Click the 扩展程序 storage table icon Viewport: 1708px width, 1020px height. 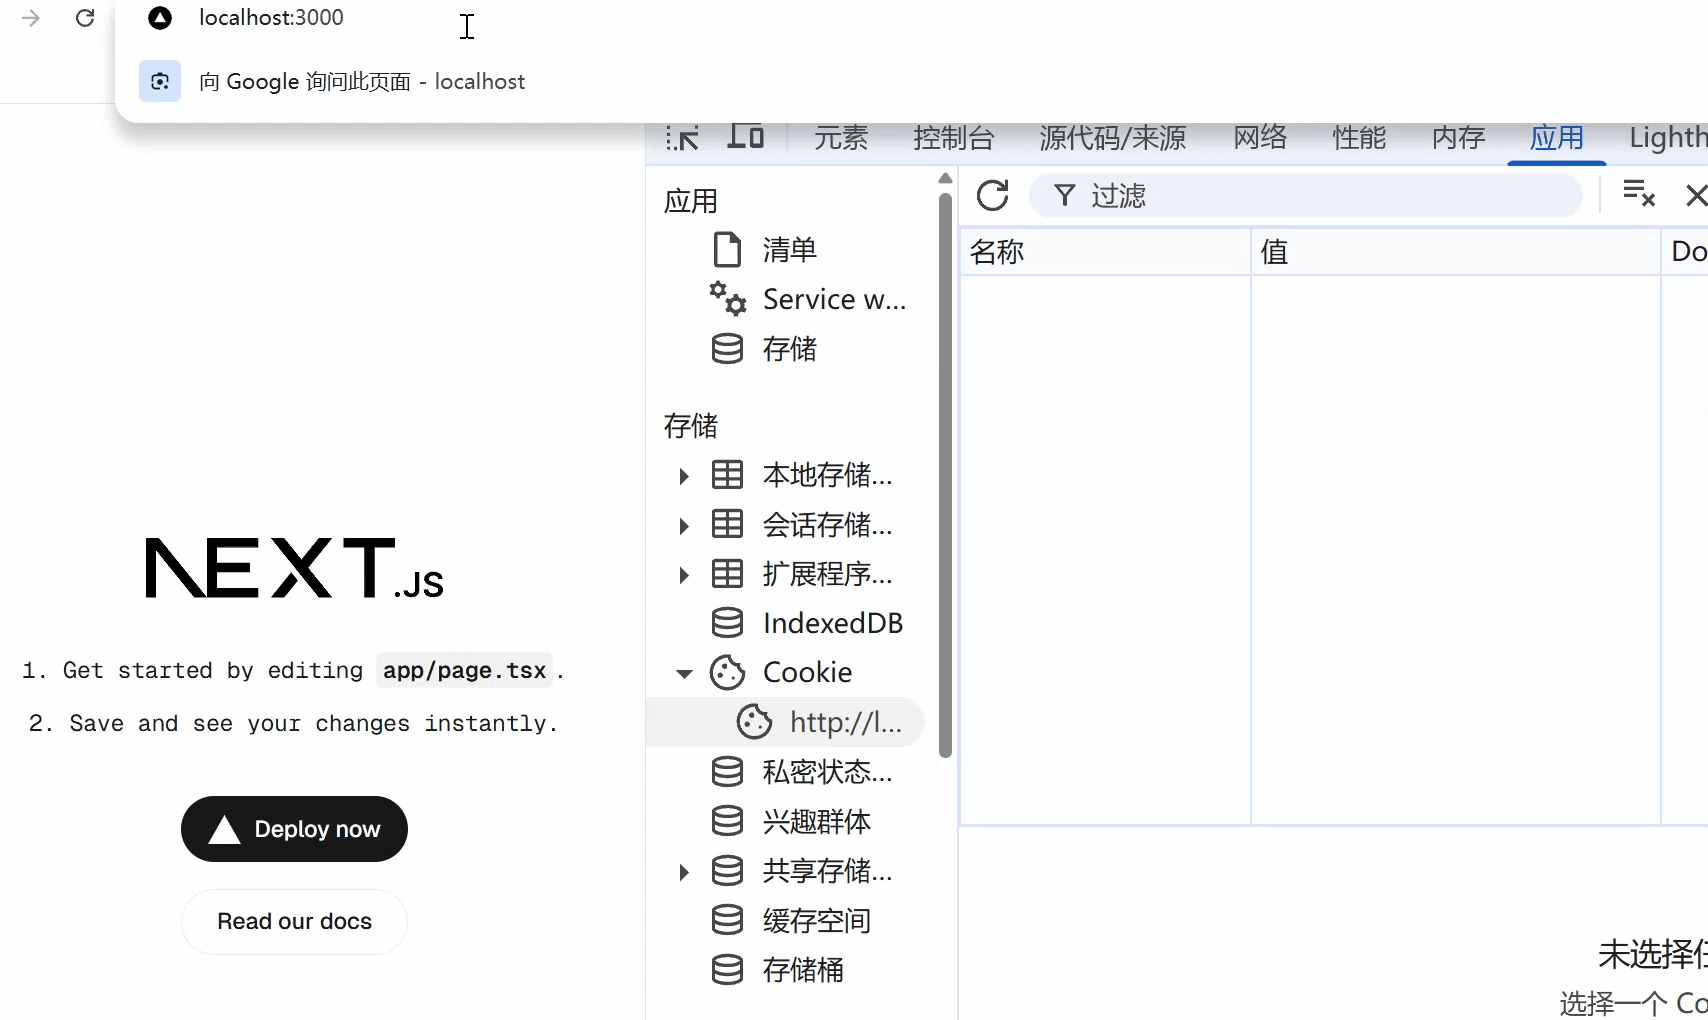(x=727, y=574)
